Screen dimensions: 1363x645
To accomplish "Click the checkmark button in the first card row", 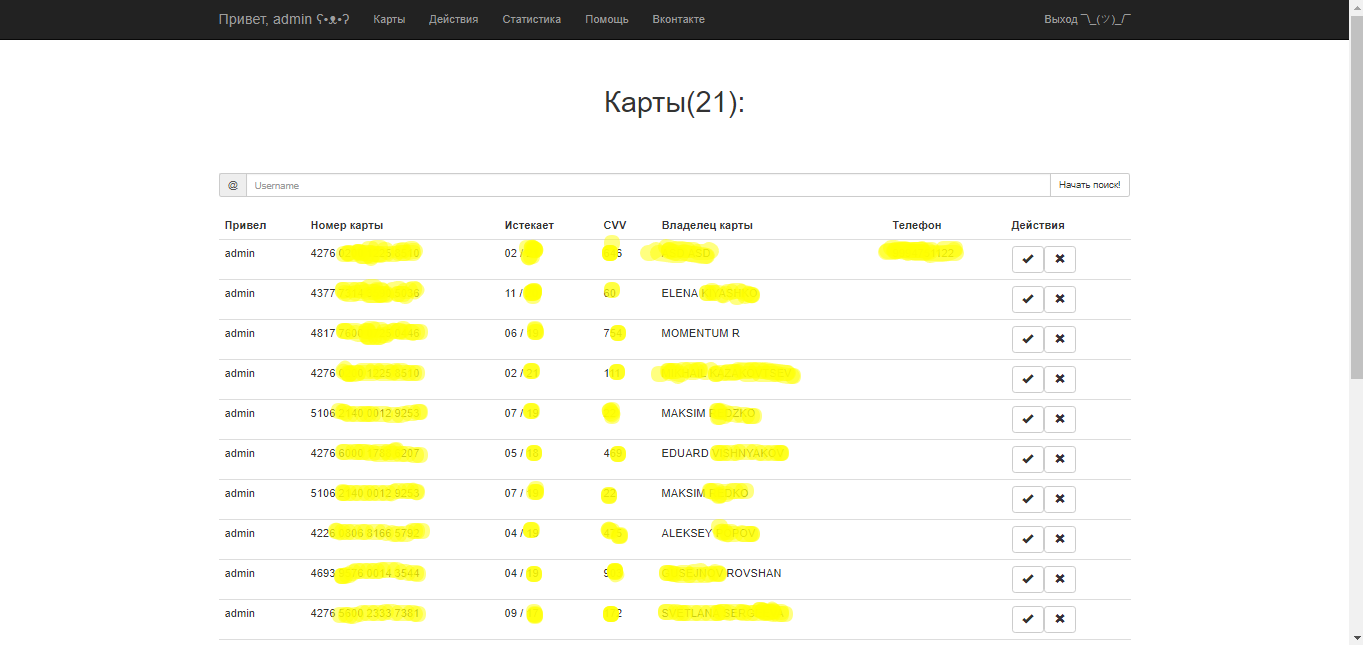I will coord(1027,260).
